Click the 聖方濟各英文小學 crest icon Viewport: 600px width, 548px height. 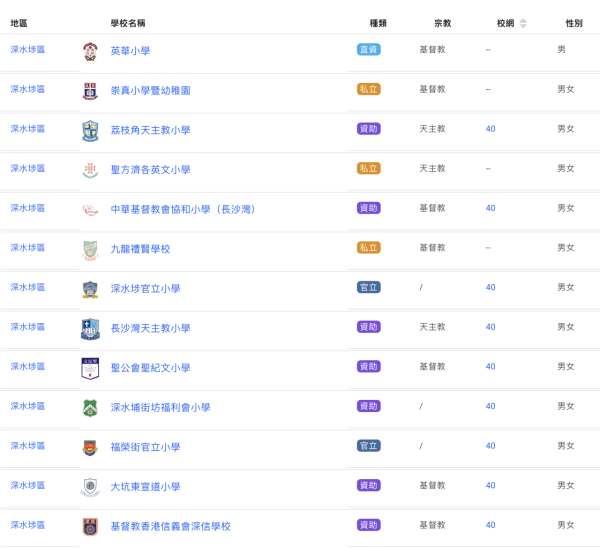(90, 170)
